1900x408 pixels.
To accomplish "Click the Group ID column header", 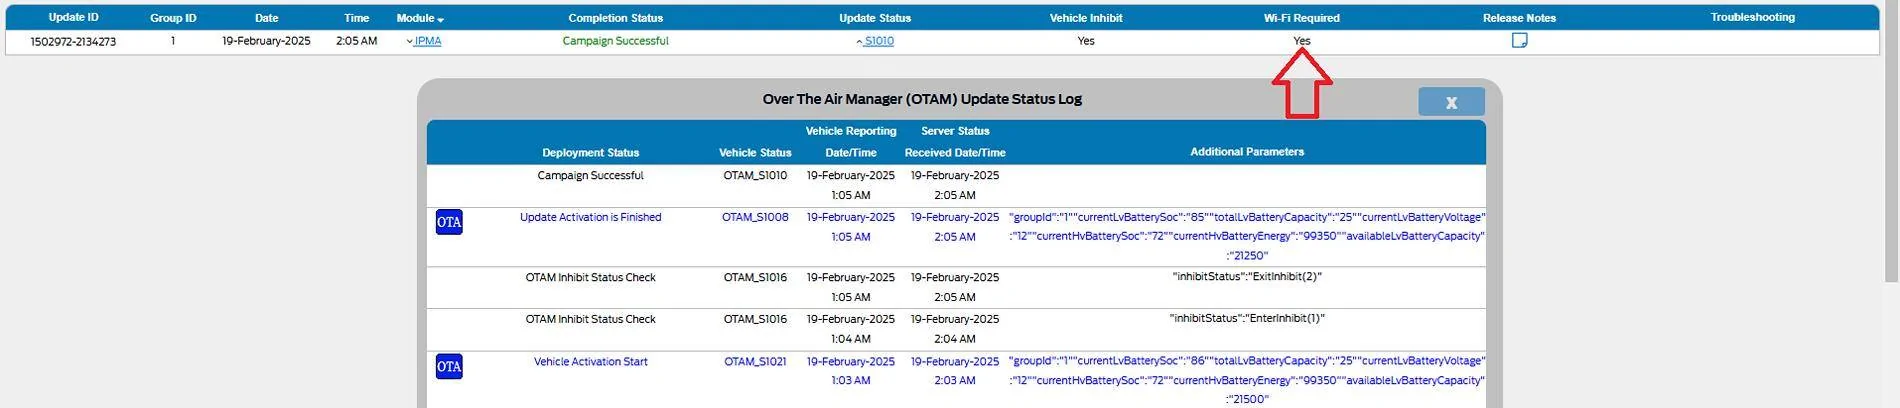I will click(x=173, y=18).
